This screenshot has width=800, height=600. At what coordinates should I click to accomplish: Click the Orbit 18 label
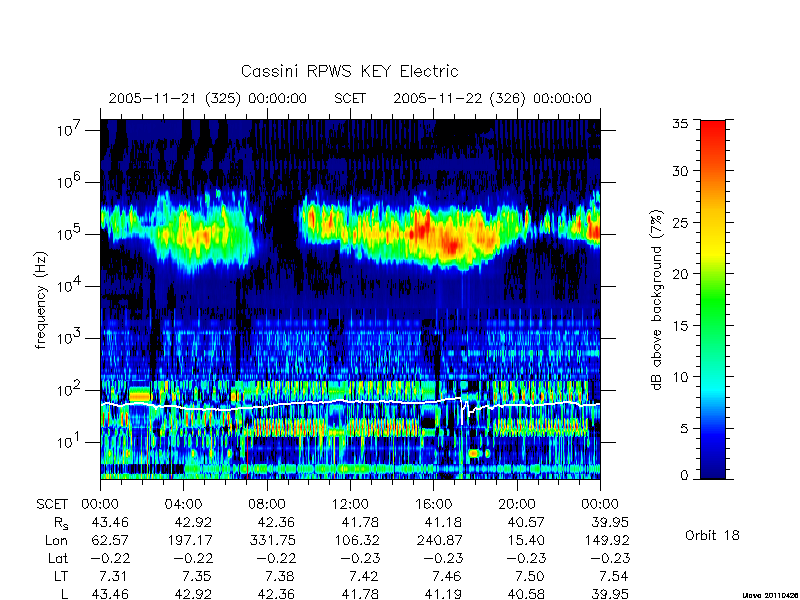(712, 535)
